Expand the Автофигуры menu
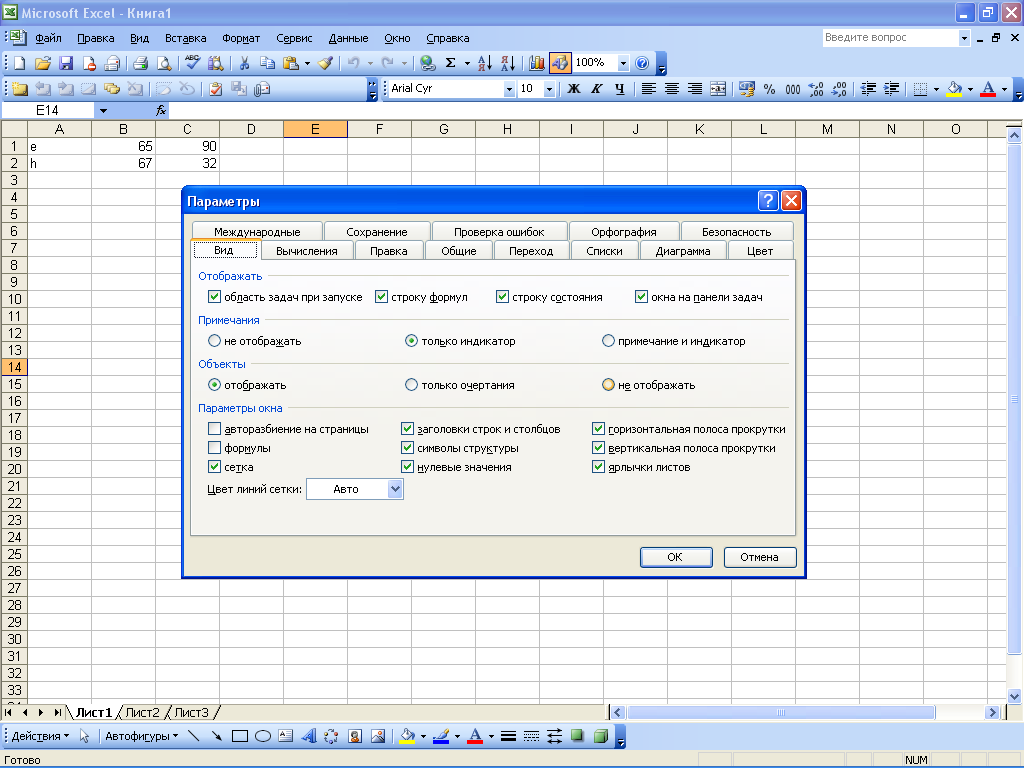 tap(141, 737)
